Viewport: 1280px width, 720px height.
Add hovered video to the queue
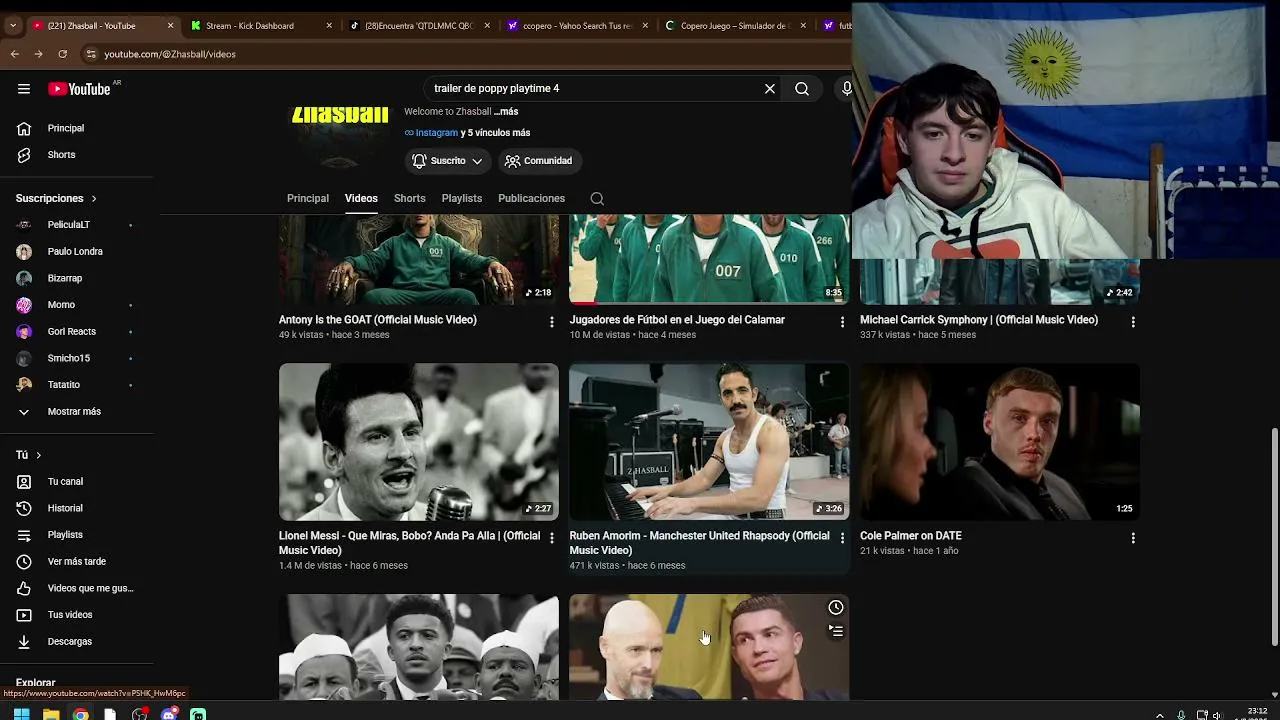click(836, 631)
